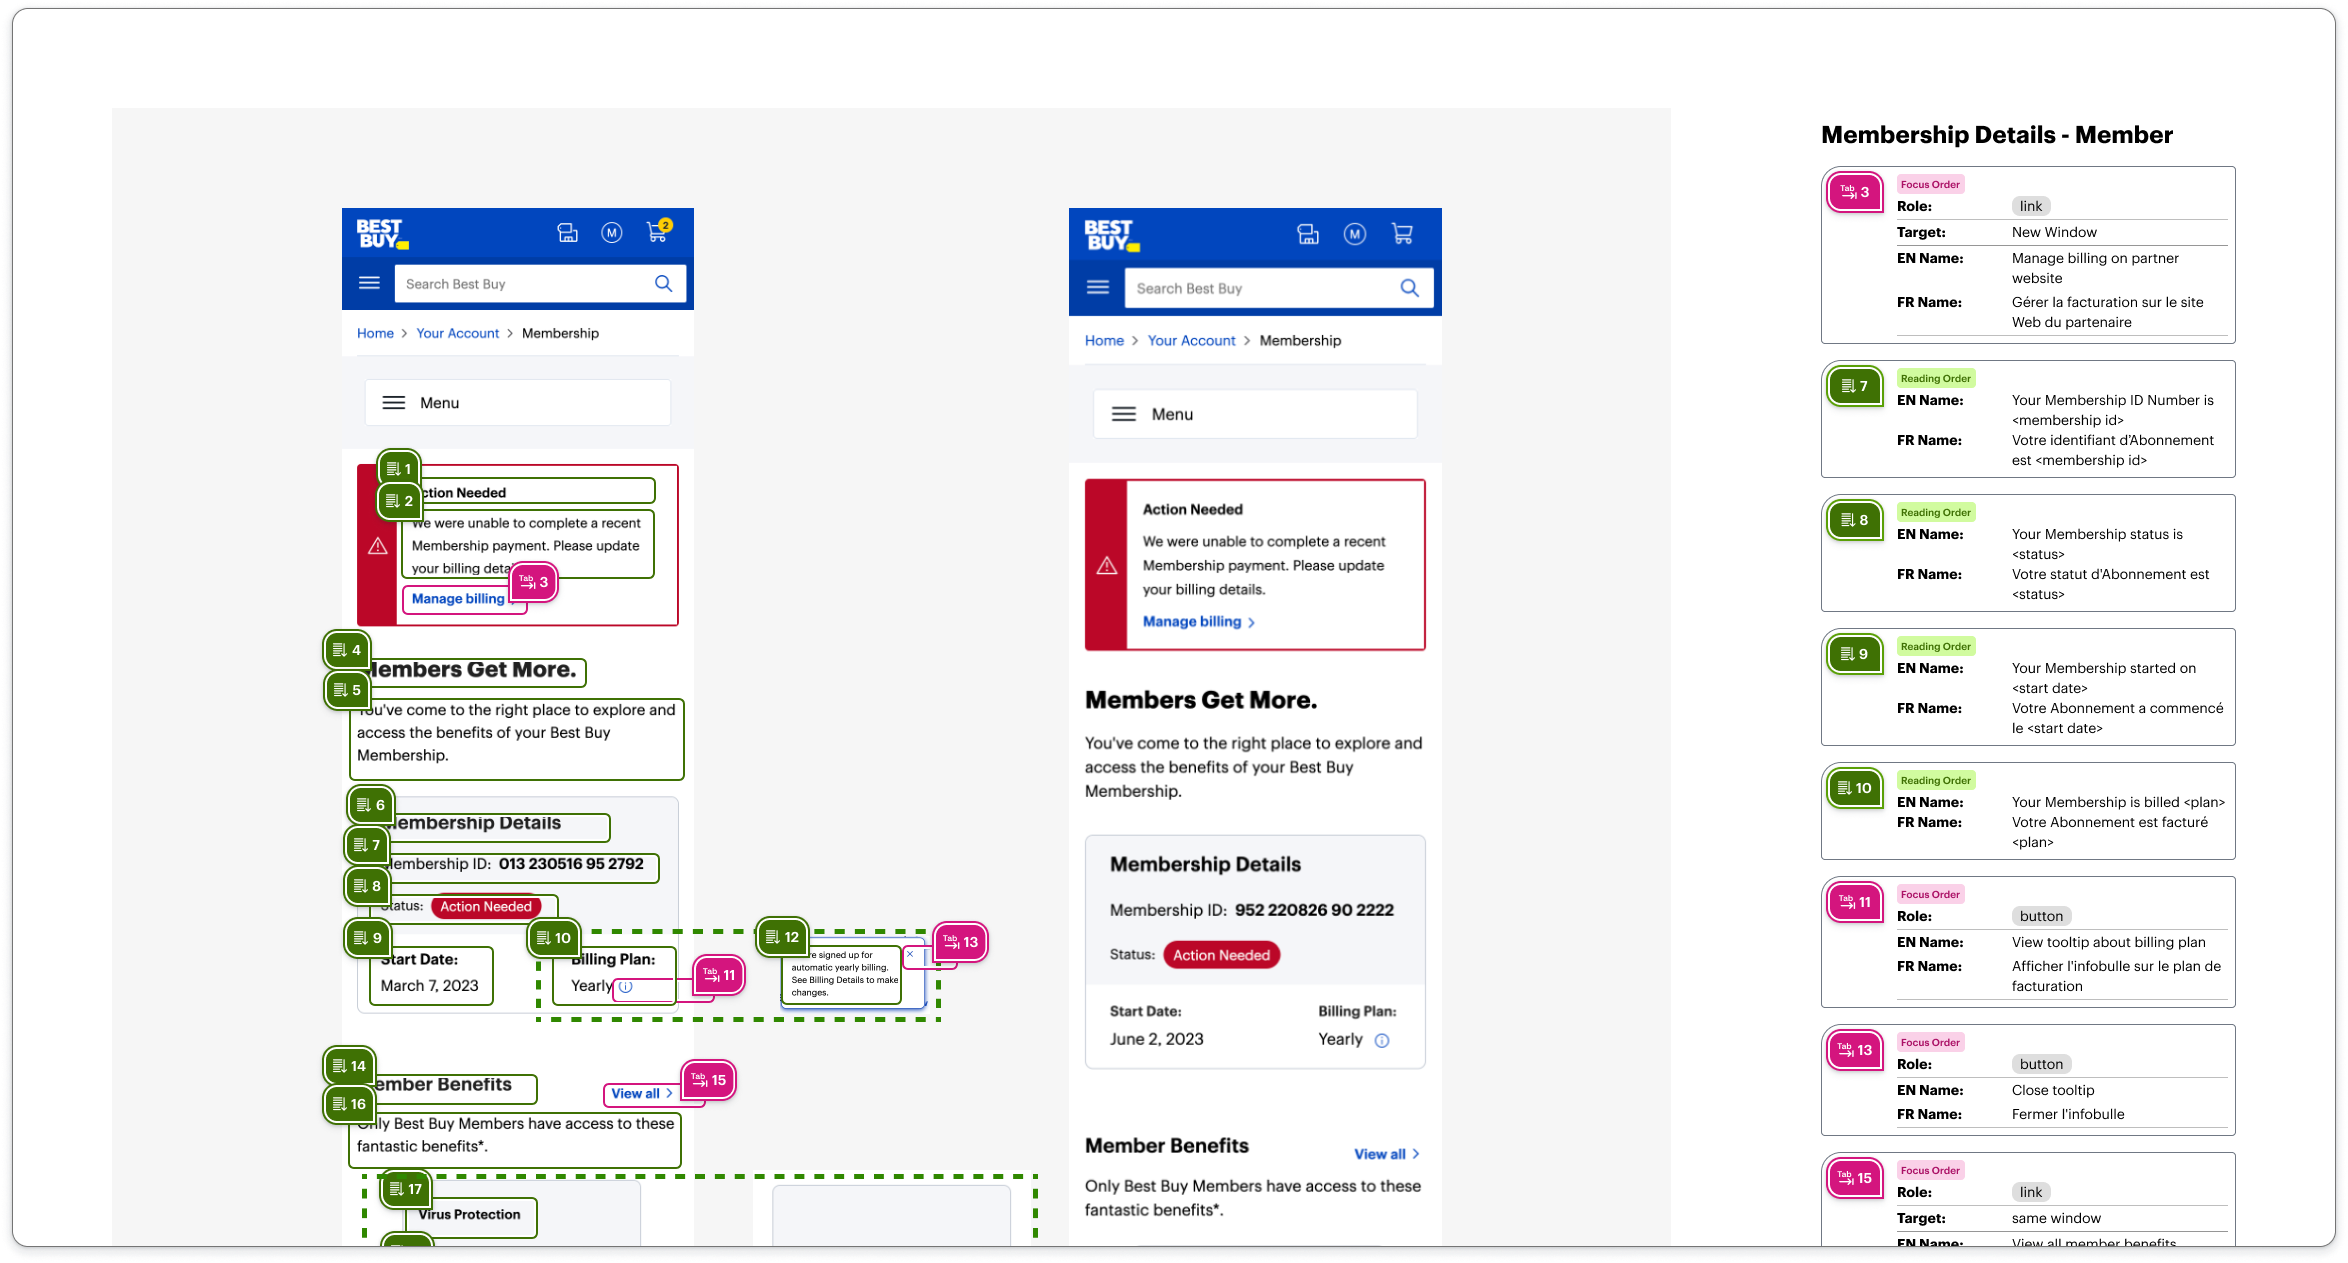Click the button role chip in spec card 13

[x=2041, y=1065]
